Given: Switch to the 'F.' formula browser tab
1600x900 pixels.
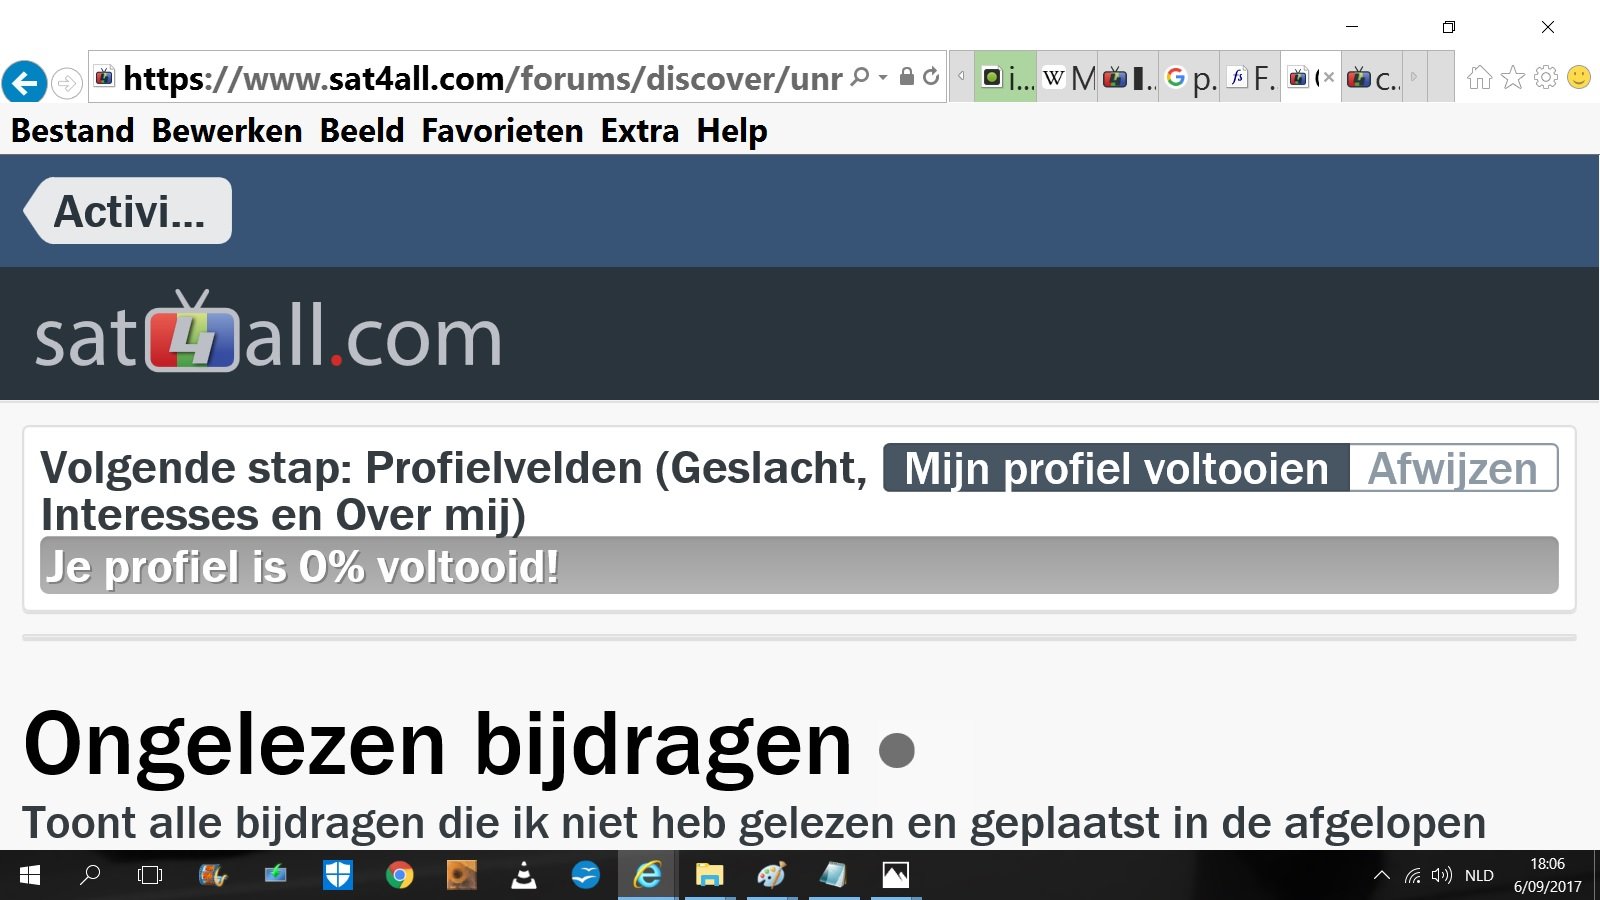Looking at the screenshot, I should point(1251,77).
